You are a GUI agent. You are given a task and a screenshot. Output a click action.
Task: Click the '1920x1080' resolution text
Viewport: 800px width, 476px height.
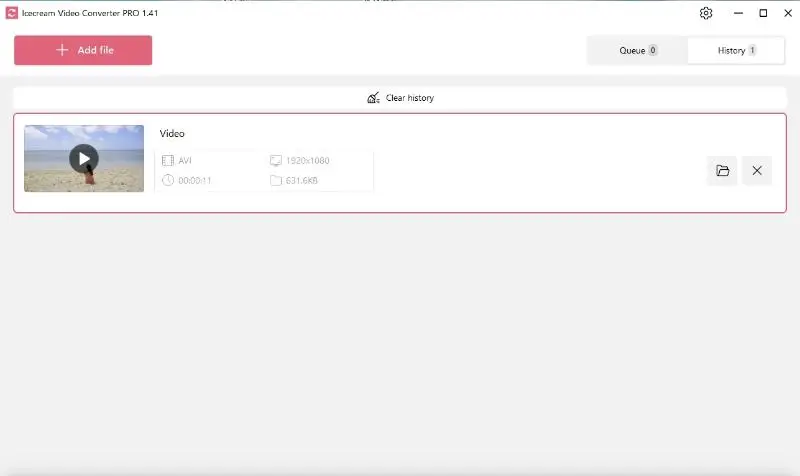(308, 161)
